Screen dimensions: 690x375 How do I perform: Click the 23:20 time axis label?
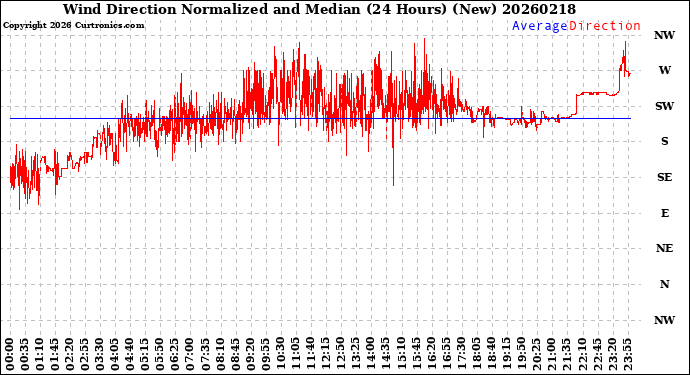(613, 355)
